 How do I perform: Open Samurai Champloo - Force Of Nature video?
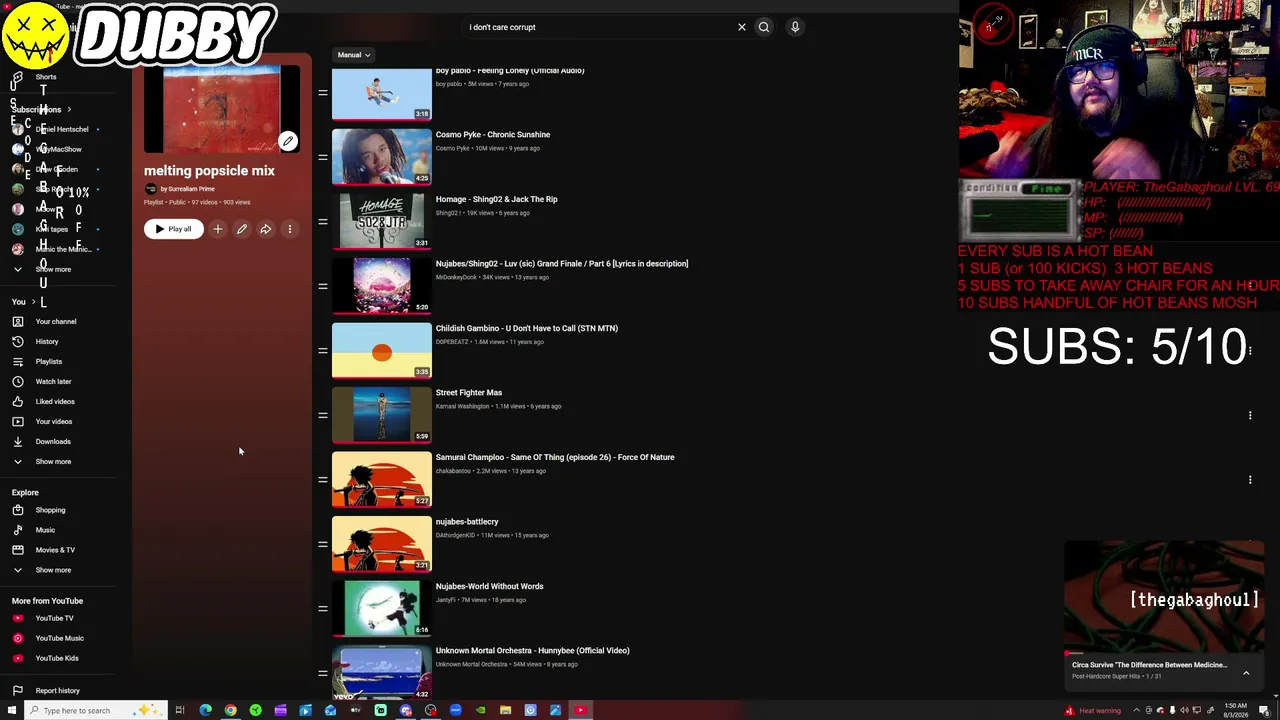click(x=555, y=457)
